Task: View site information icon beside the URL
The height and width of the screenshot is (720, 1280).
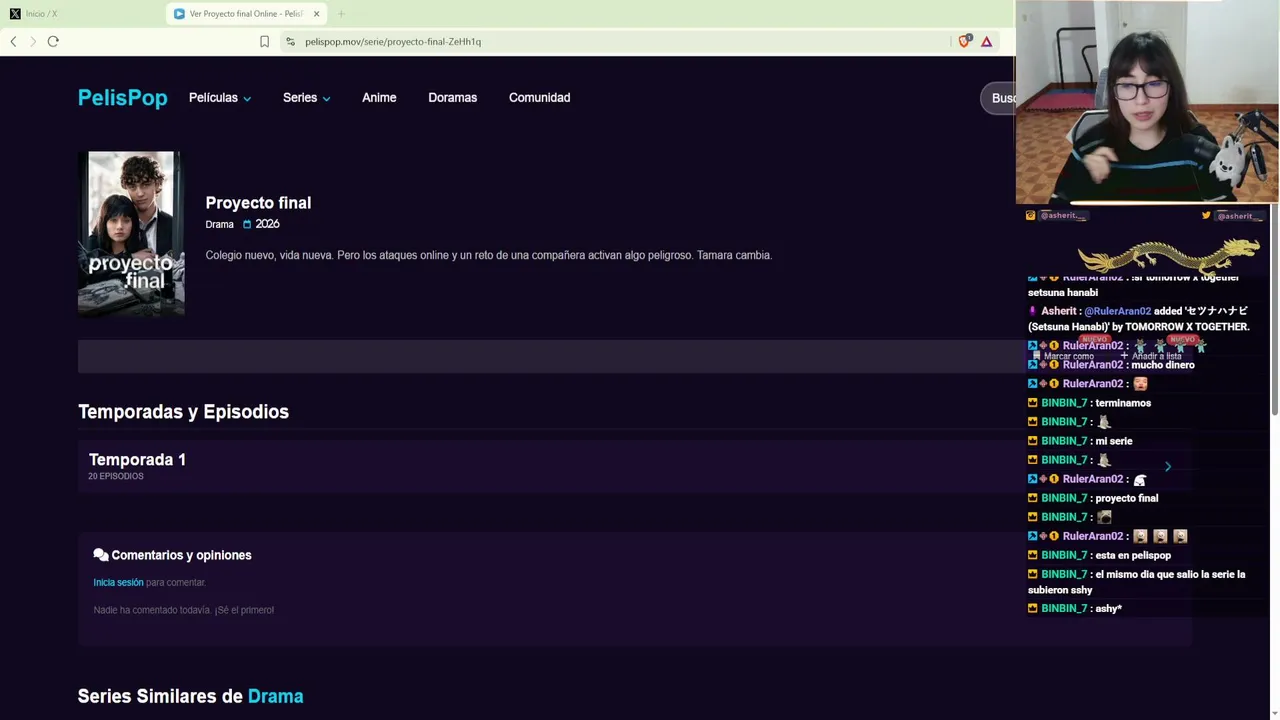Action: pyautogui.click(x=290, y=41)
